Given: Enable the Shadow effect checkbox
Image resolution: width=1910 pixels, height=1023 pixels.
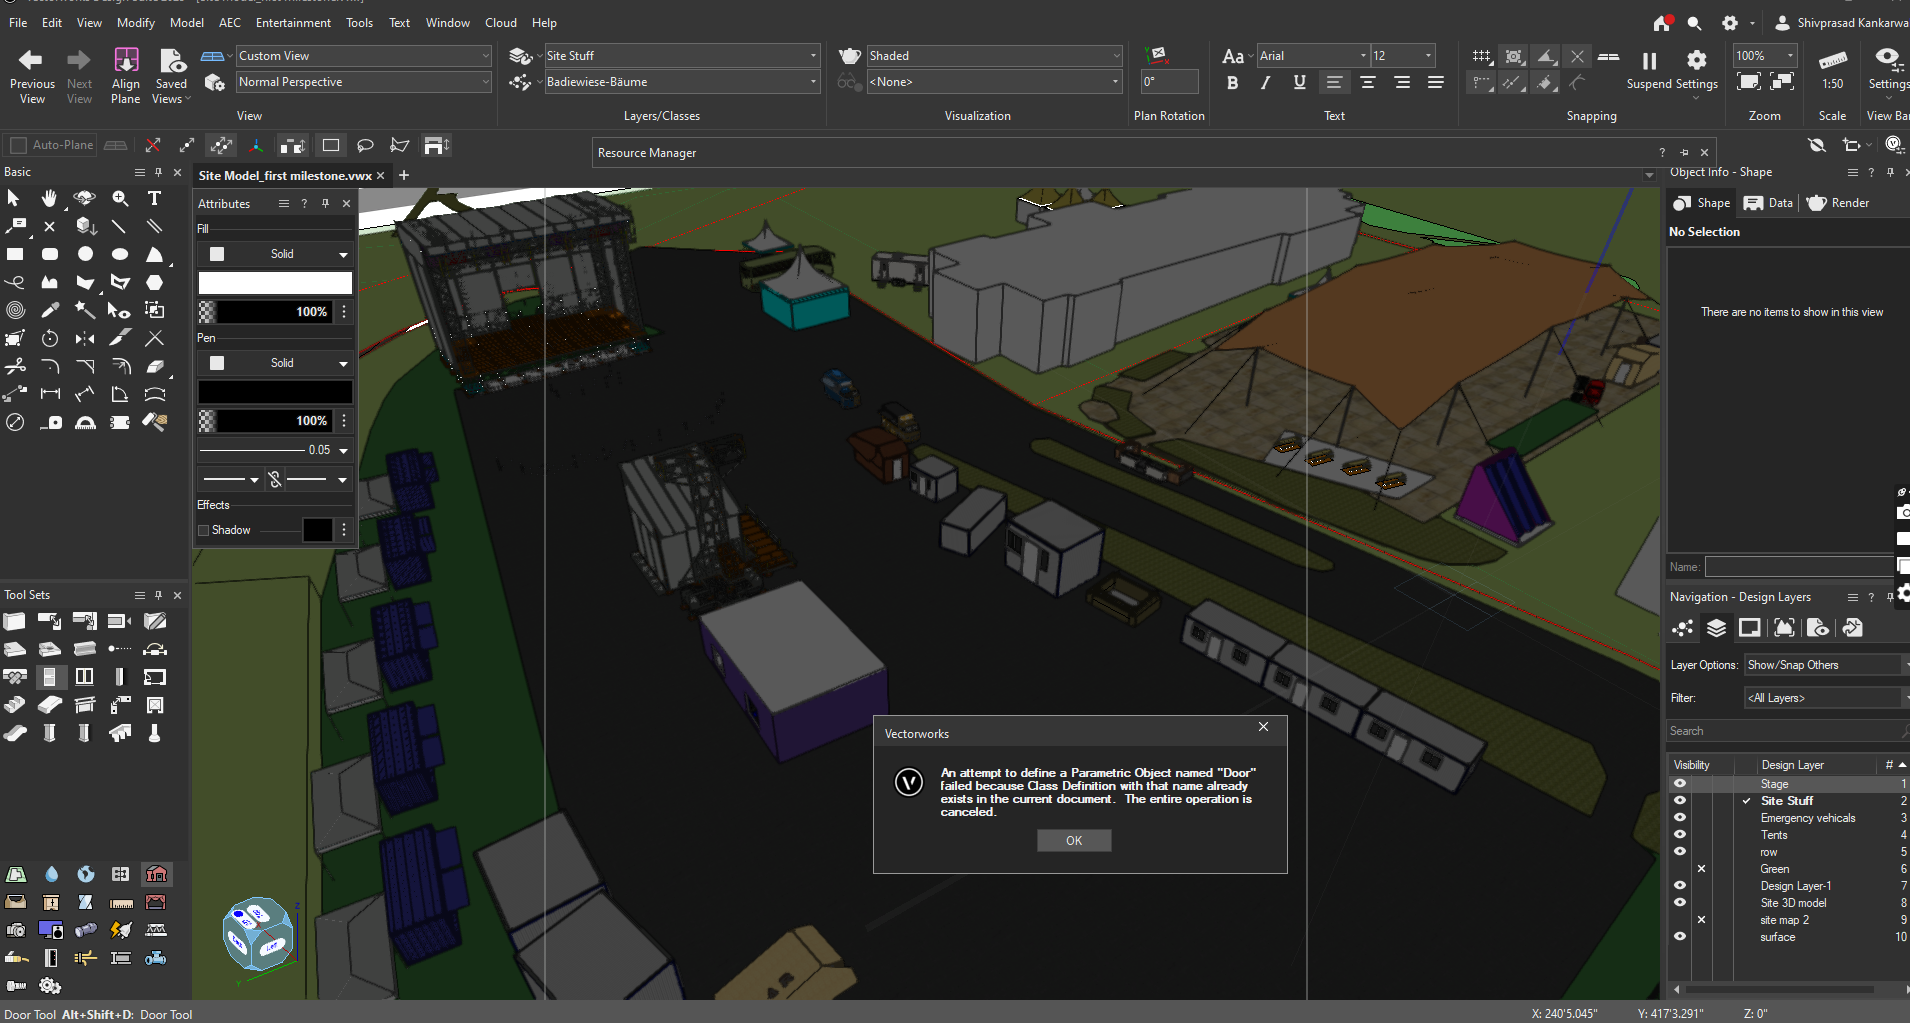Looking at the screenshot, I should click(203, 530).
